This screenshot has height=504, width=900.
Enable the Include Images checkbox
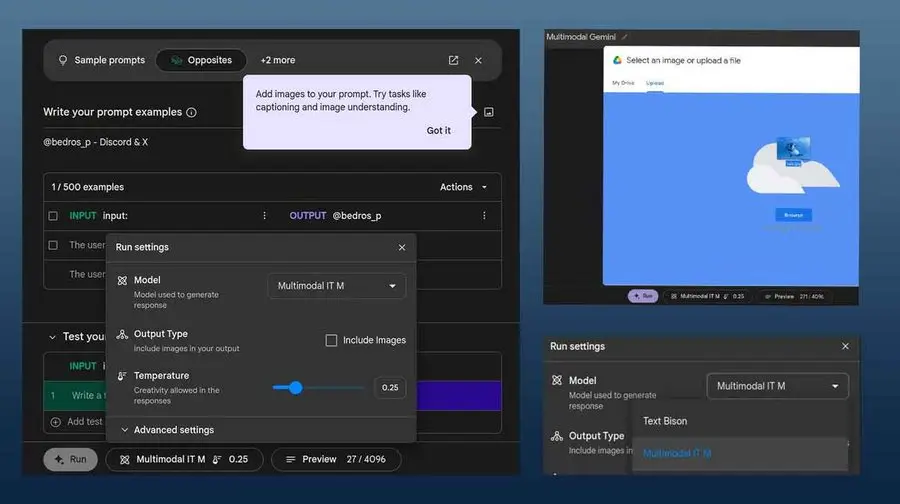pos(331,340)
